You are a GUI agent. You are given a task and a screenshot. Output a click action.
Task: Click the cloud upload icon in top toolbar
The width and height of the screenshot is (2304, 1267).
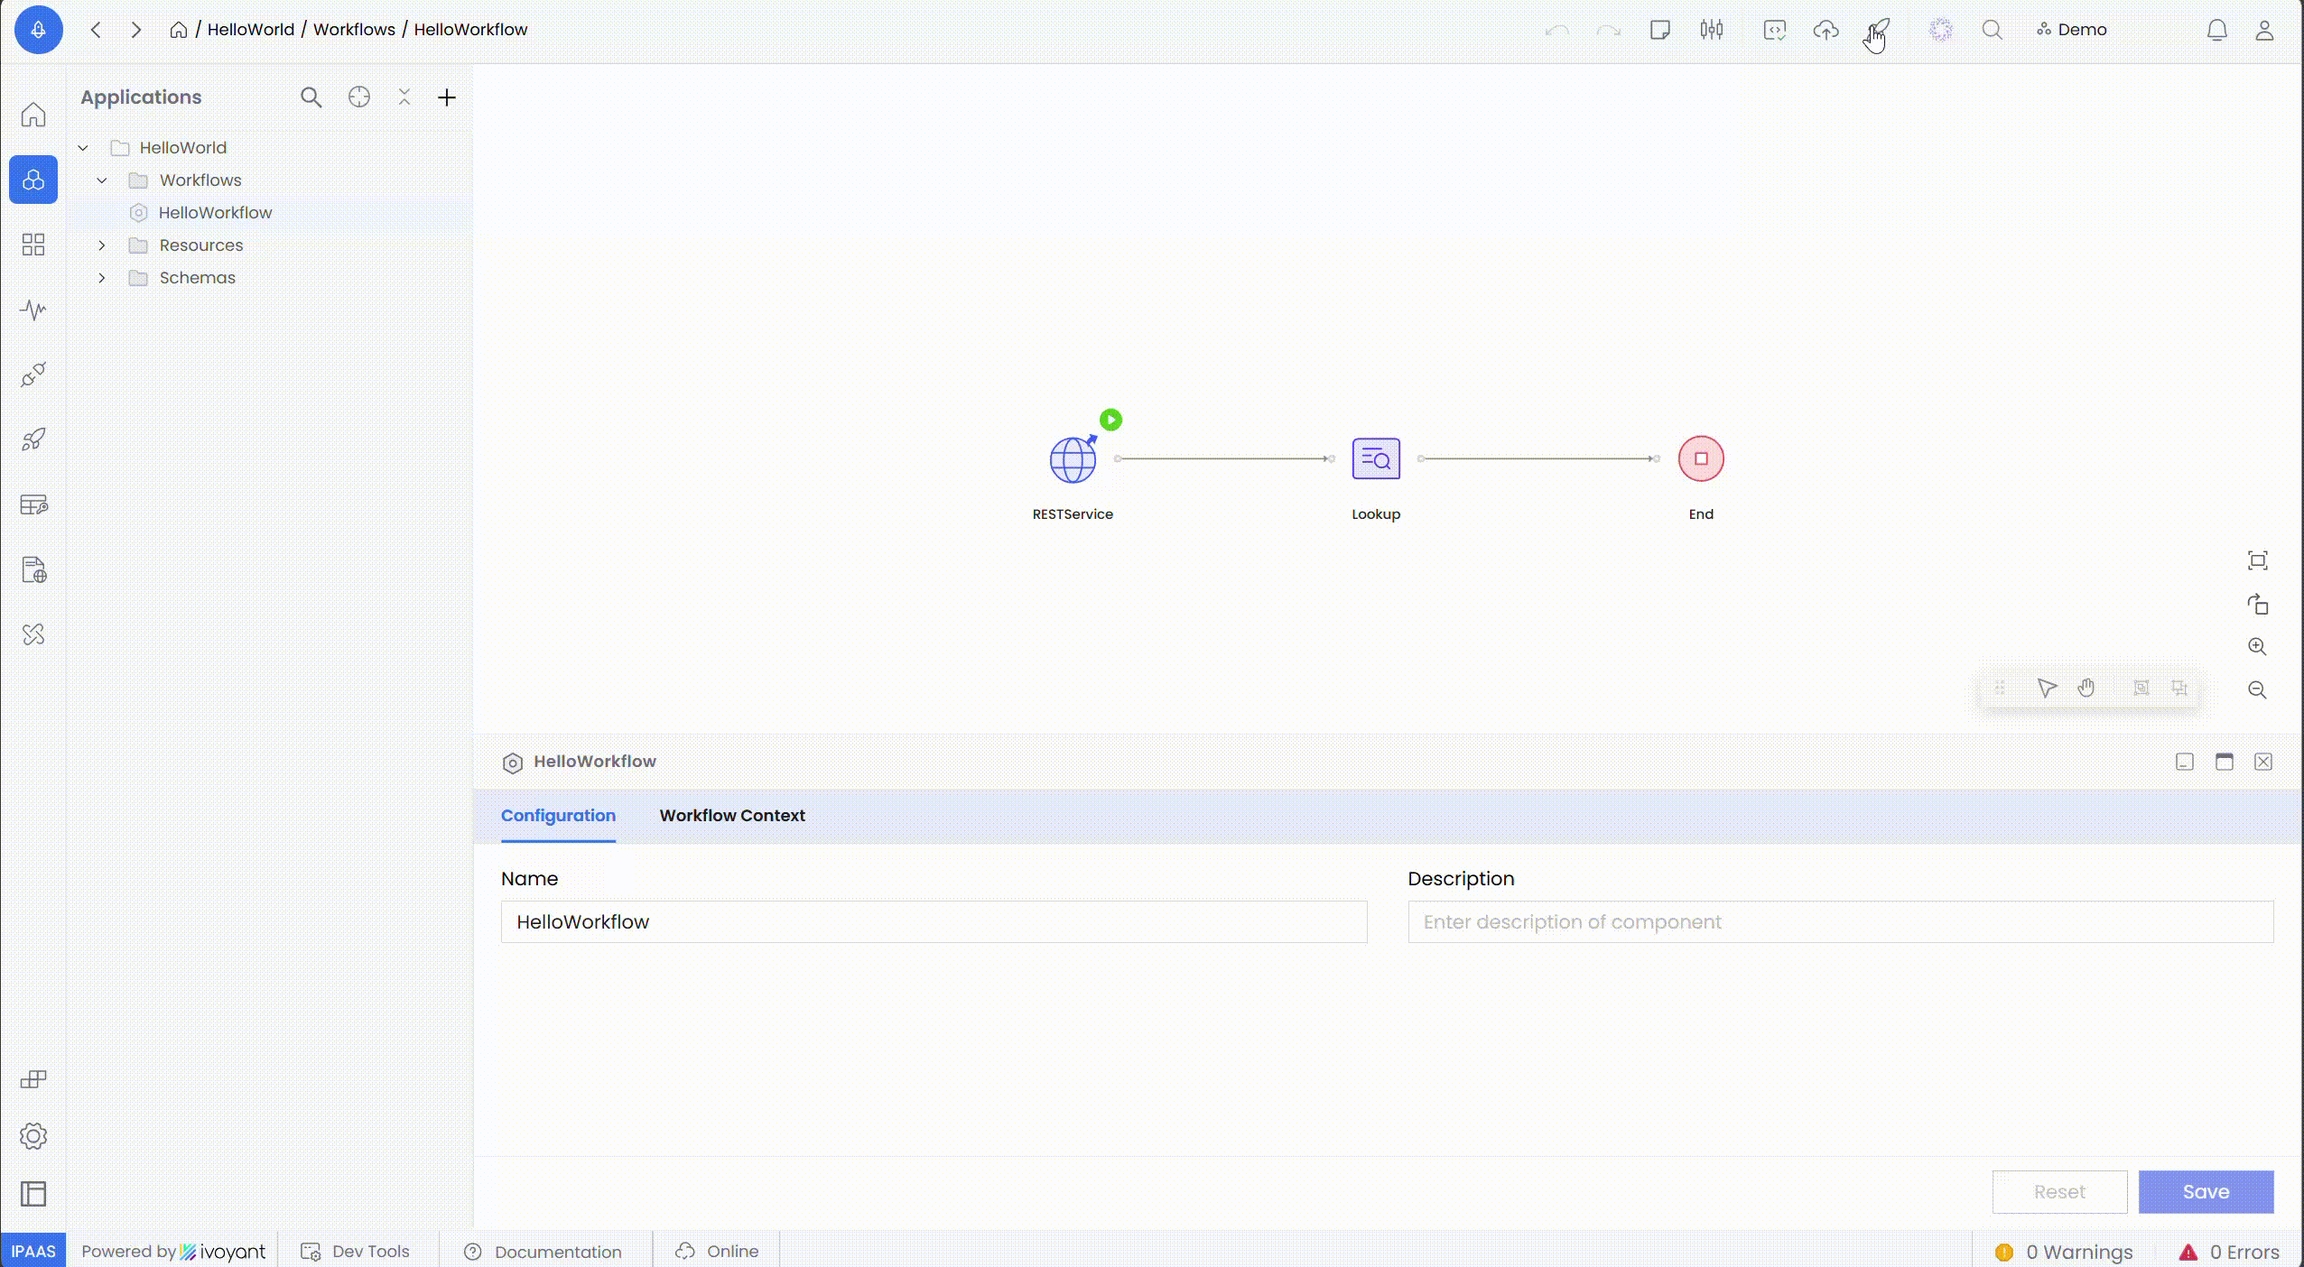click(1826, 30)
